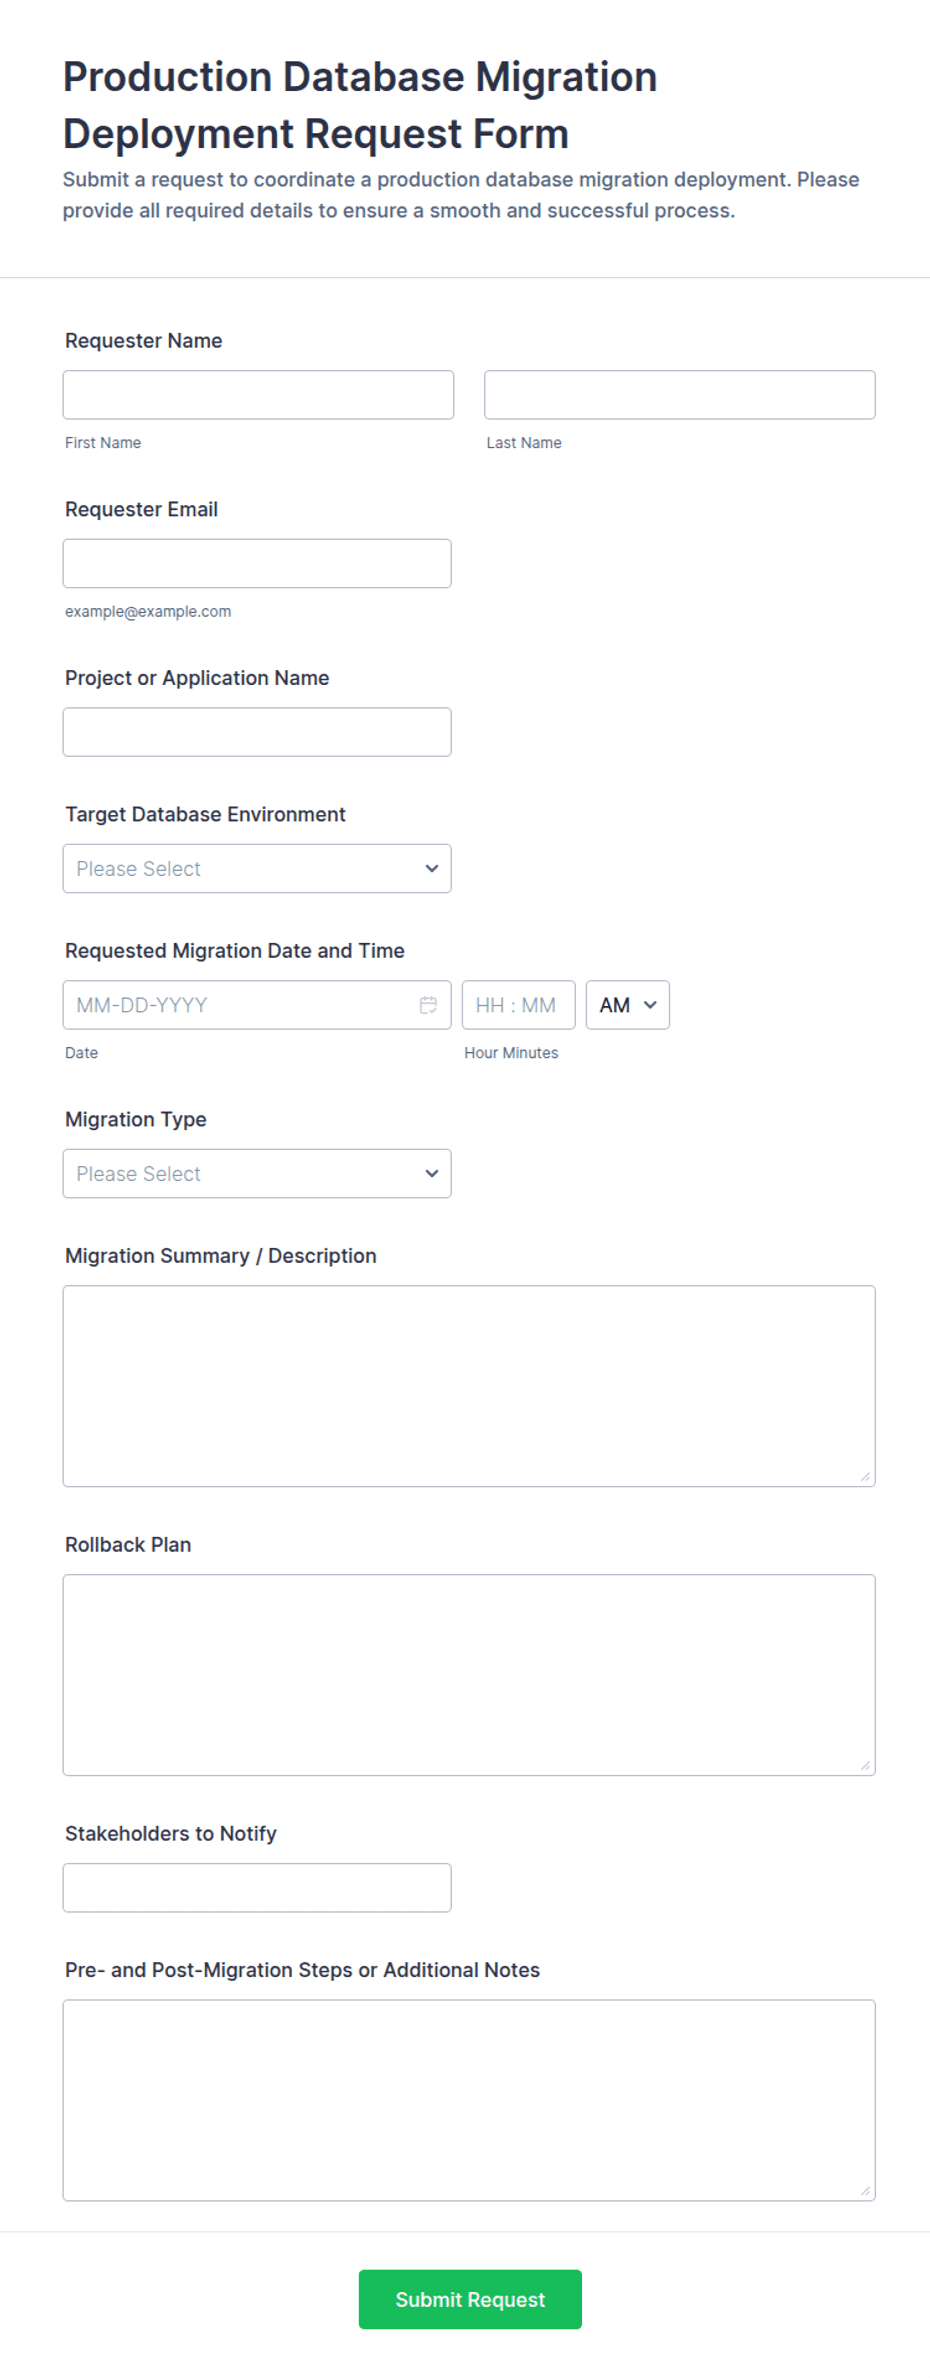Open the calendar picker icon

pos(428,1005)
